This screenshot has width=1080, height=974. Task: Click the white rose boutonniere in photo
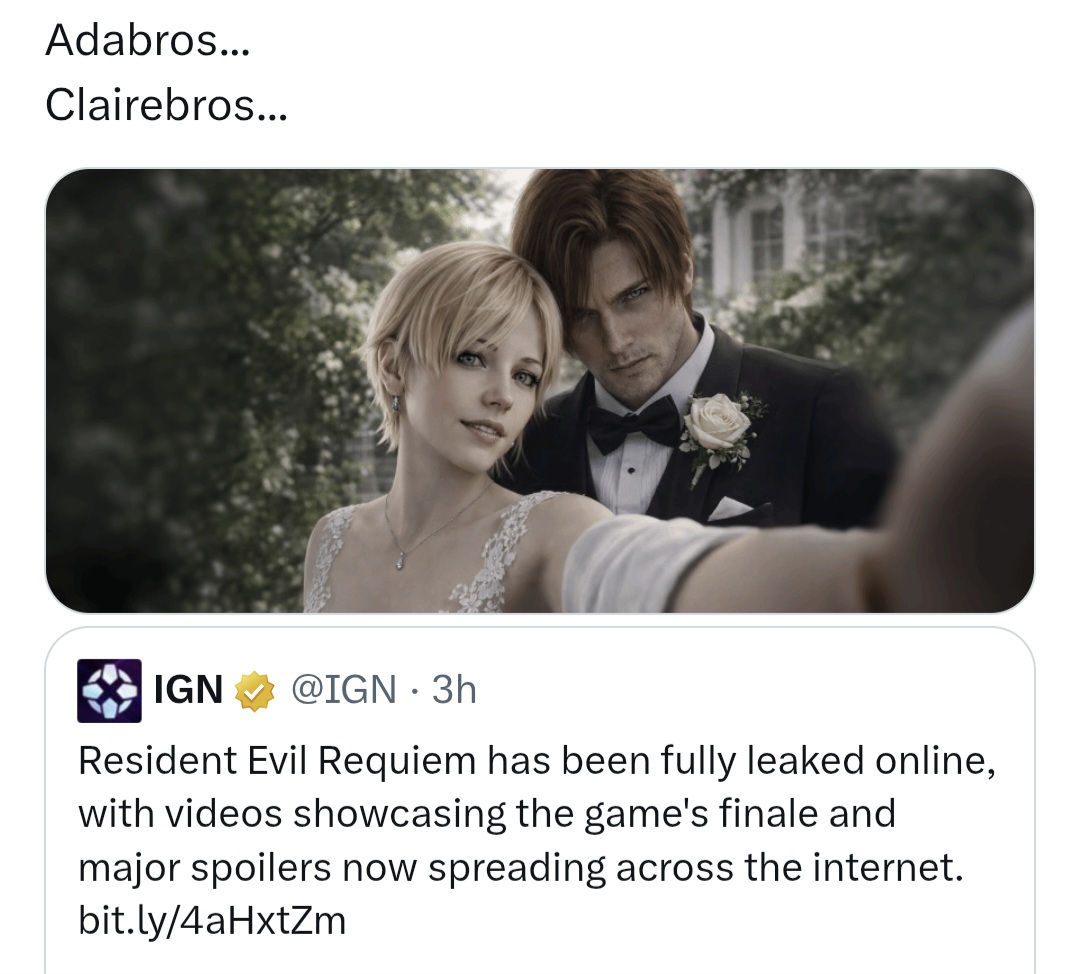719,426
